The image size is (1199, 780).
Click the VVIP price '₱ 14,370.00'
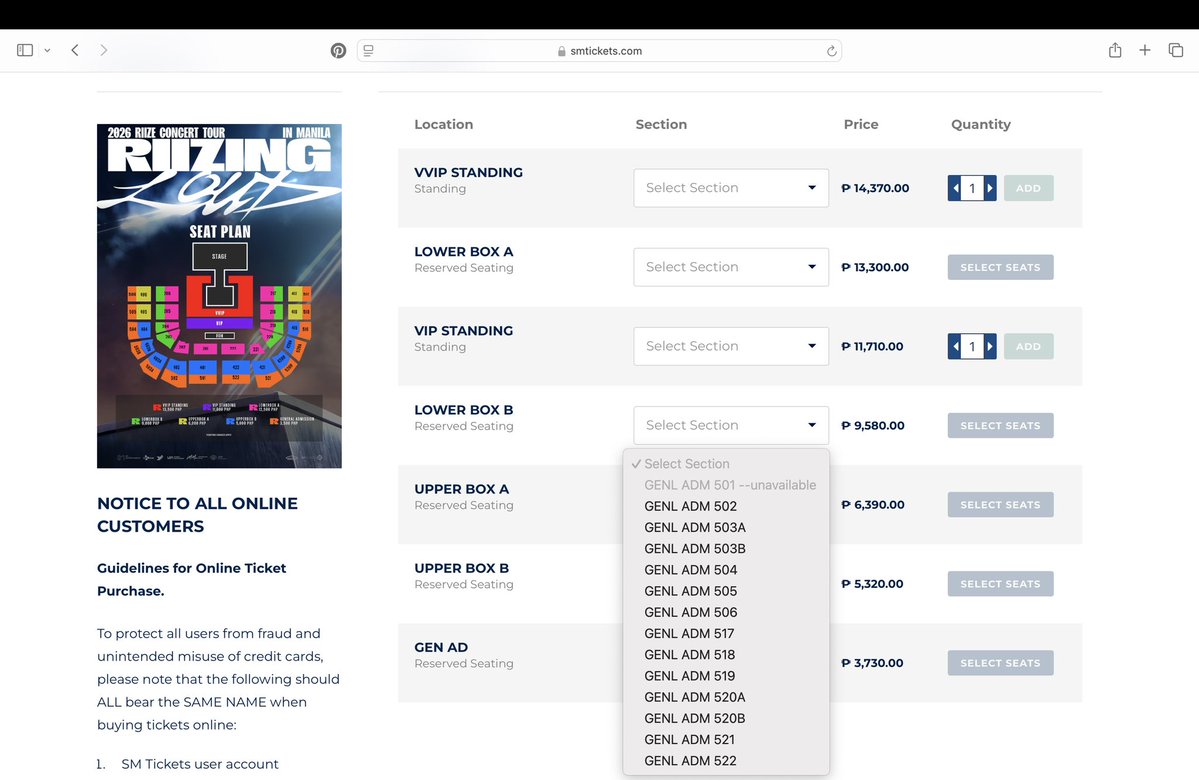(876, 188)
